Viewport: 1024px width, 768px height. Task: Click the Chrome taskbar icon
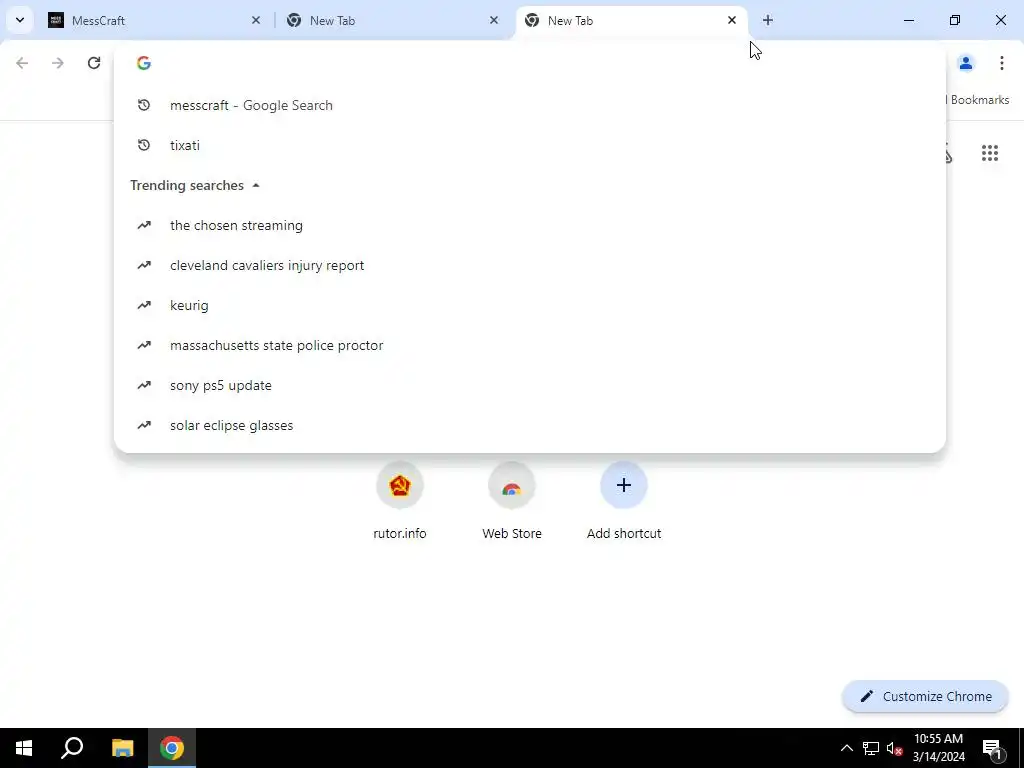pos(172,748)
